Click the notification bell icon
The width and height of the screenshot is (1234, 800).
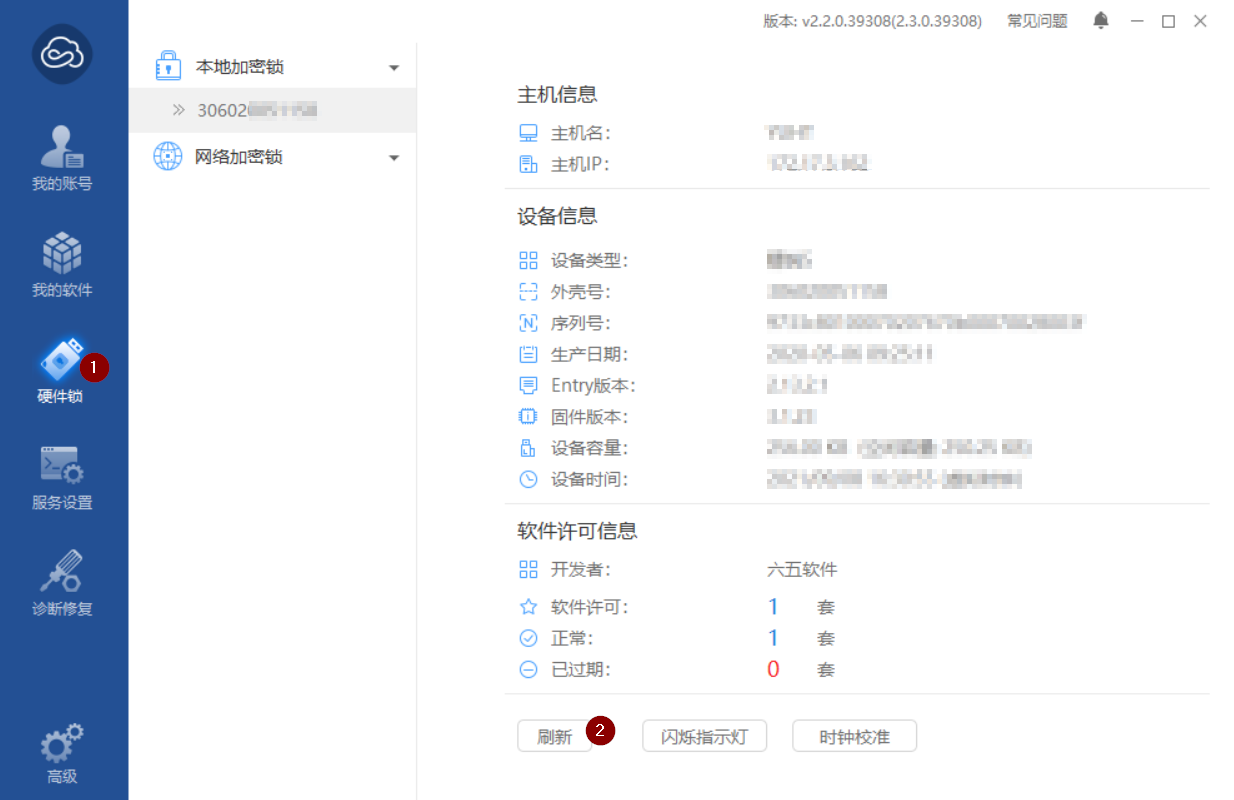(x=1101, y=21)
